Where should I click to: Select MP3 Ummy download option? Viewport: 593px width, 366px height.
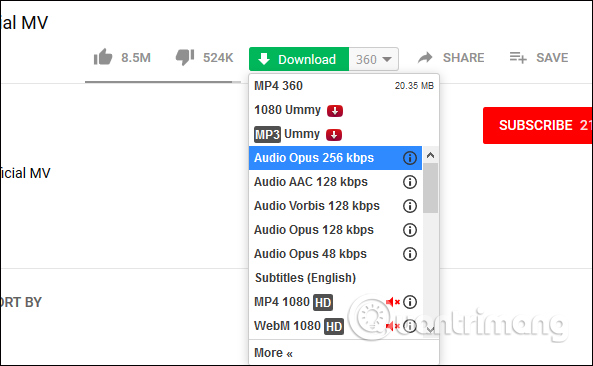[344, 134]
